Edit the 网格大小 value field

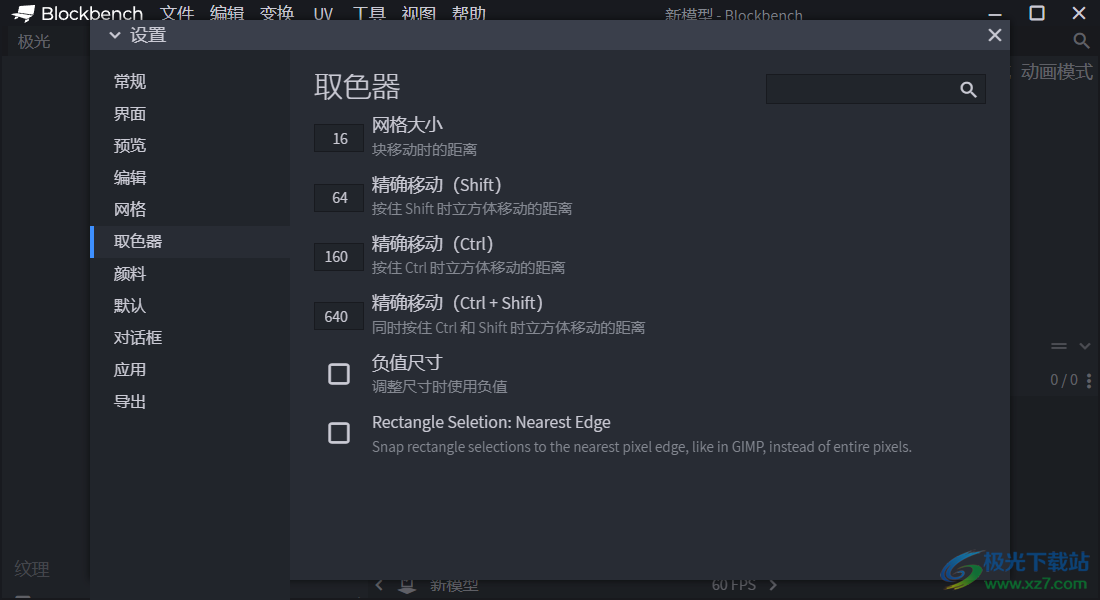pyautogui.click(x=339, y=138)
